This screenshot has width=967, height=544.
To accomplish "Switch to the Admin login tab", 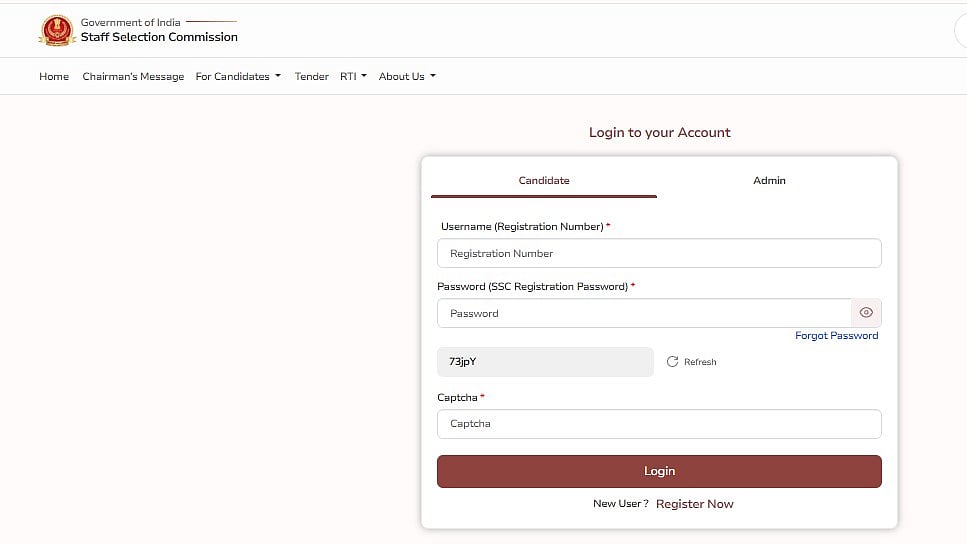I will click(769, 181).
